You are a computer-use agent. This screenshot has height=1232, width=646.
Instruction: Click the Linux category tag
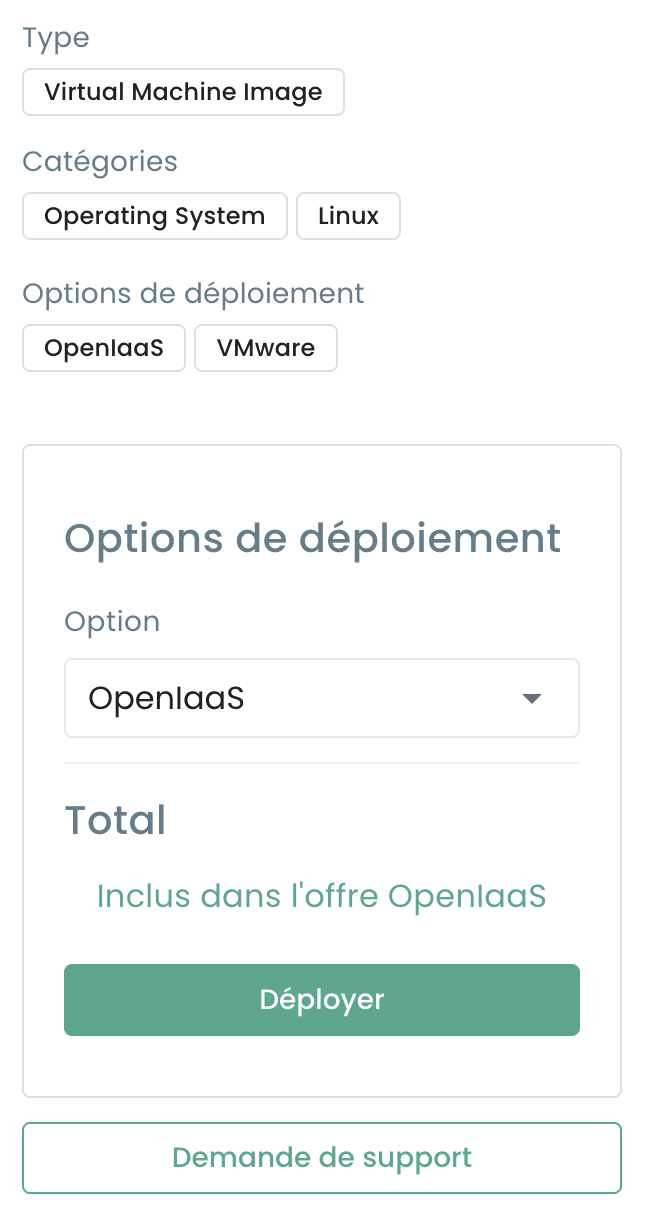tap(348, 216)
